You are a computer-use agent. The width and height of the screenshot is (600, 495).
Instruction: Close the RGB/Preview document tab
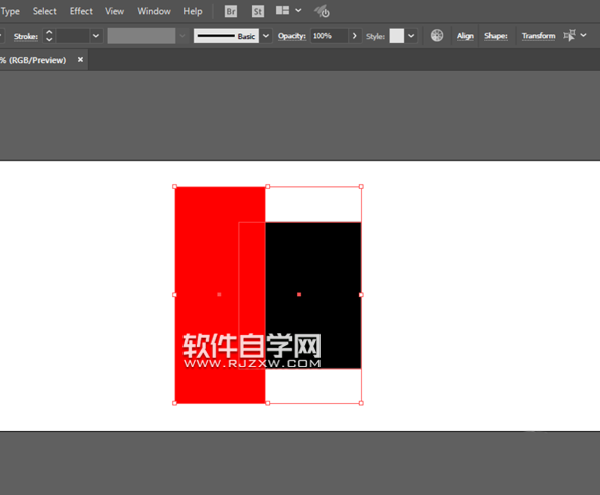pos(80,59)
